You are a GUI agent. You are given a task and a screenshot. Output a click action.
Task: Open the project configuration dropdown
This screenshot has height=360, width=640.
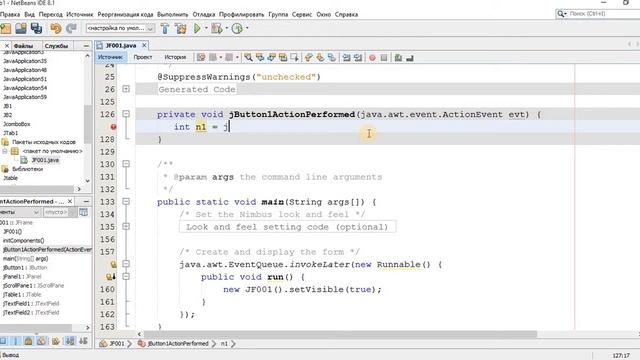[x=120, y=28]
